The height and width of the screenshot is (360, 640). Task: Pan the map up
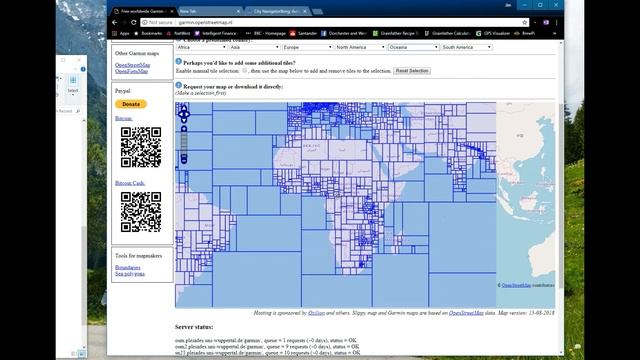pos(184,109)
